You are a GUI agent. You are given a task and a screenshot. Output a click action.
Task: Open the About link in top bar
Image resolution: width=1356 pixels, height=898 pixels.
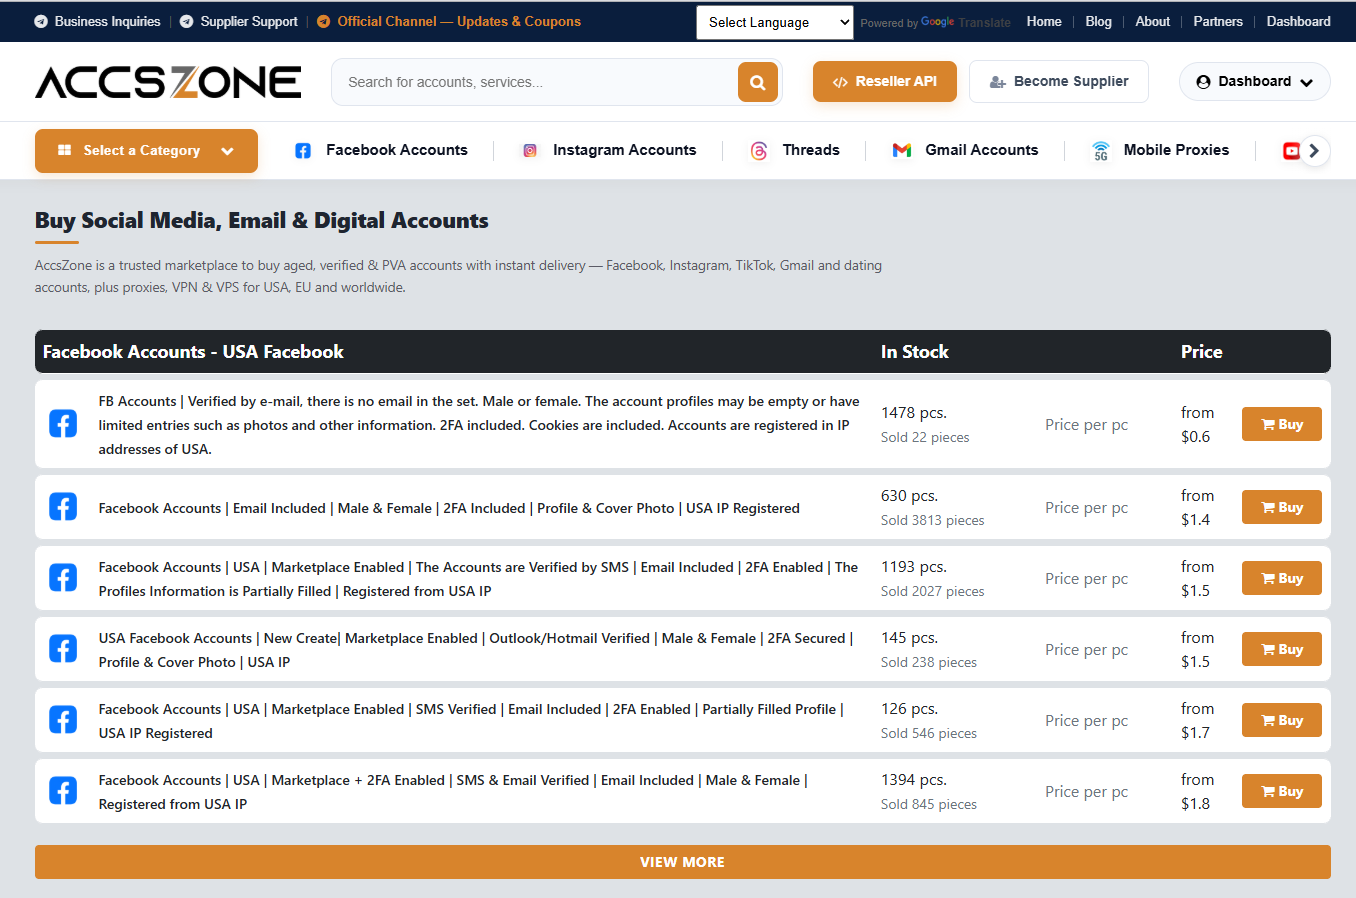point(1152,21)
